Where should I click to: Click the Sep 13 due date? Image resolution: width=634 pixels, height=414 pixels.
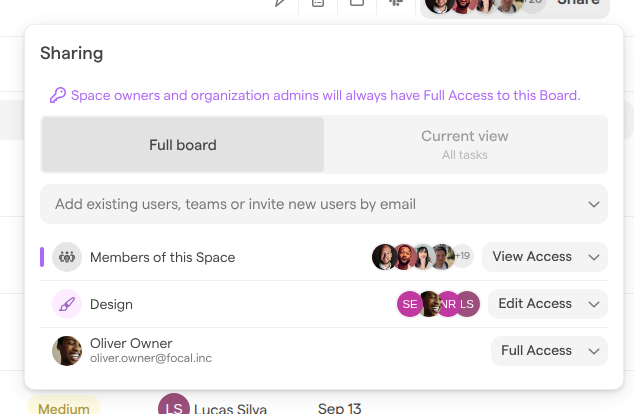pyautogui.click(x=339, y=408)
